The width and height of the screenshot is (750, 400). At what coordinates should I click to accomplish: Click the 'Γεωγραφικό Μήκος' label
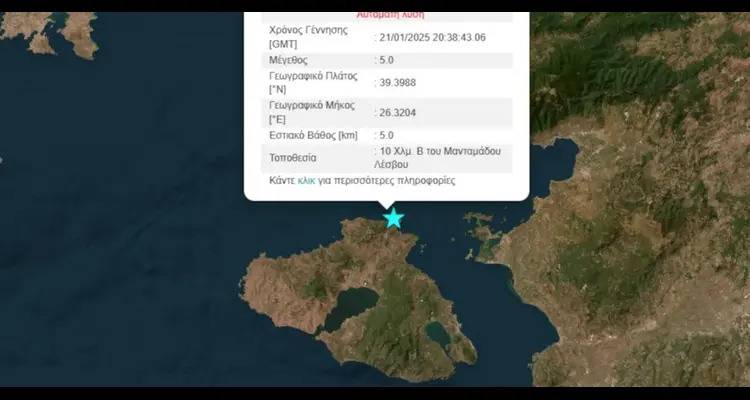tap(314, 105)
